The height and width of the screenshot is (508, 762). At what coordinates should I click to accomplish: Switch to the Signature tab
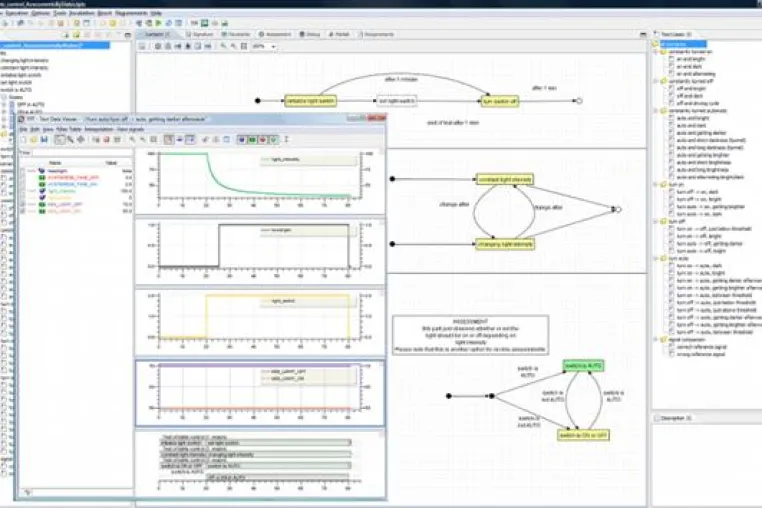pos(200,35)
